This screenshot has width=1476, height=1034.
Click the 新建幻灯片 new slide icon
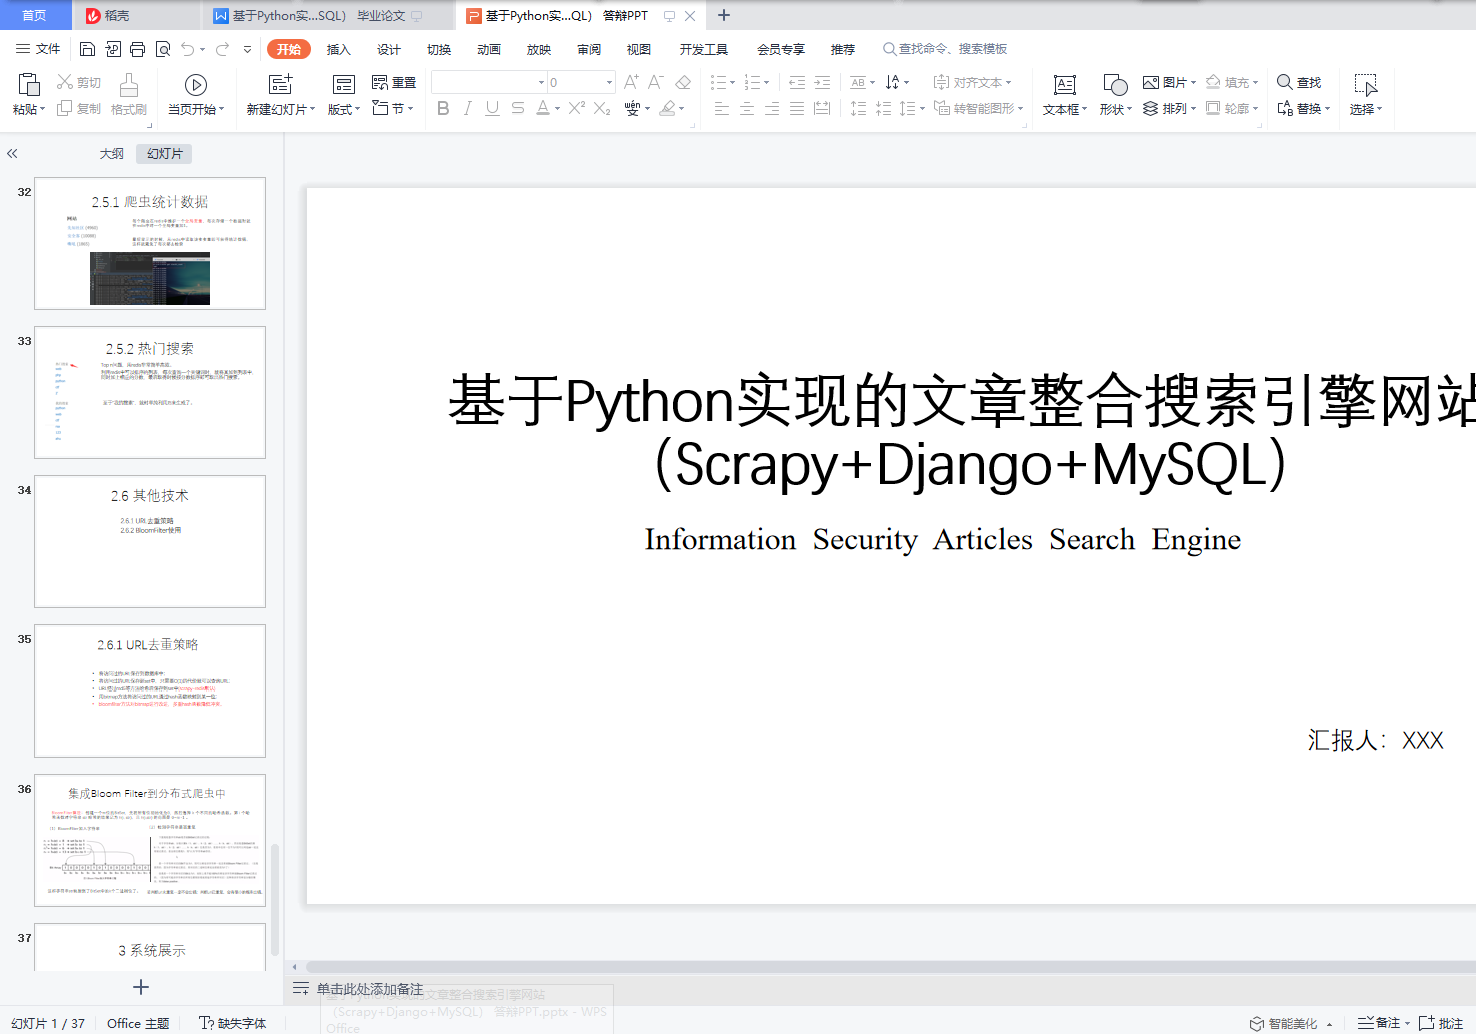pyautogui.click(x=280, y=85)
